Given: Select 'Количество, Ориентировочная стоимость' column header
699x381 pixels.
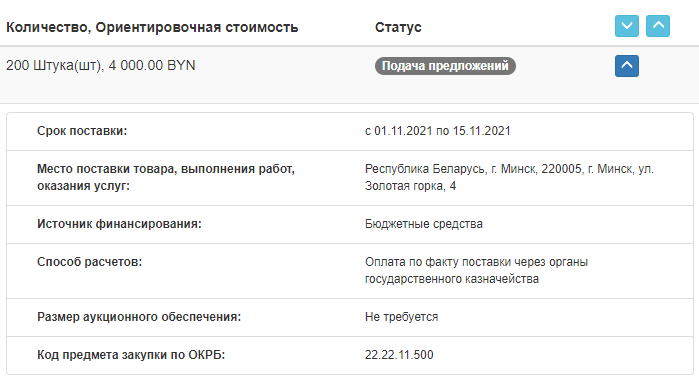Looking at the screenshot, I should 152,27.
